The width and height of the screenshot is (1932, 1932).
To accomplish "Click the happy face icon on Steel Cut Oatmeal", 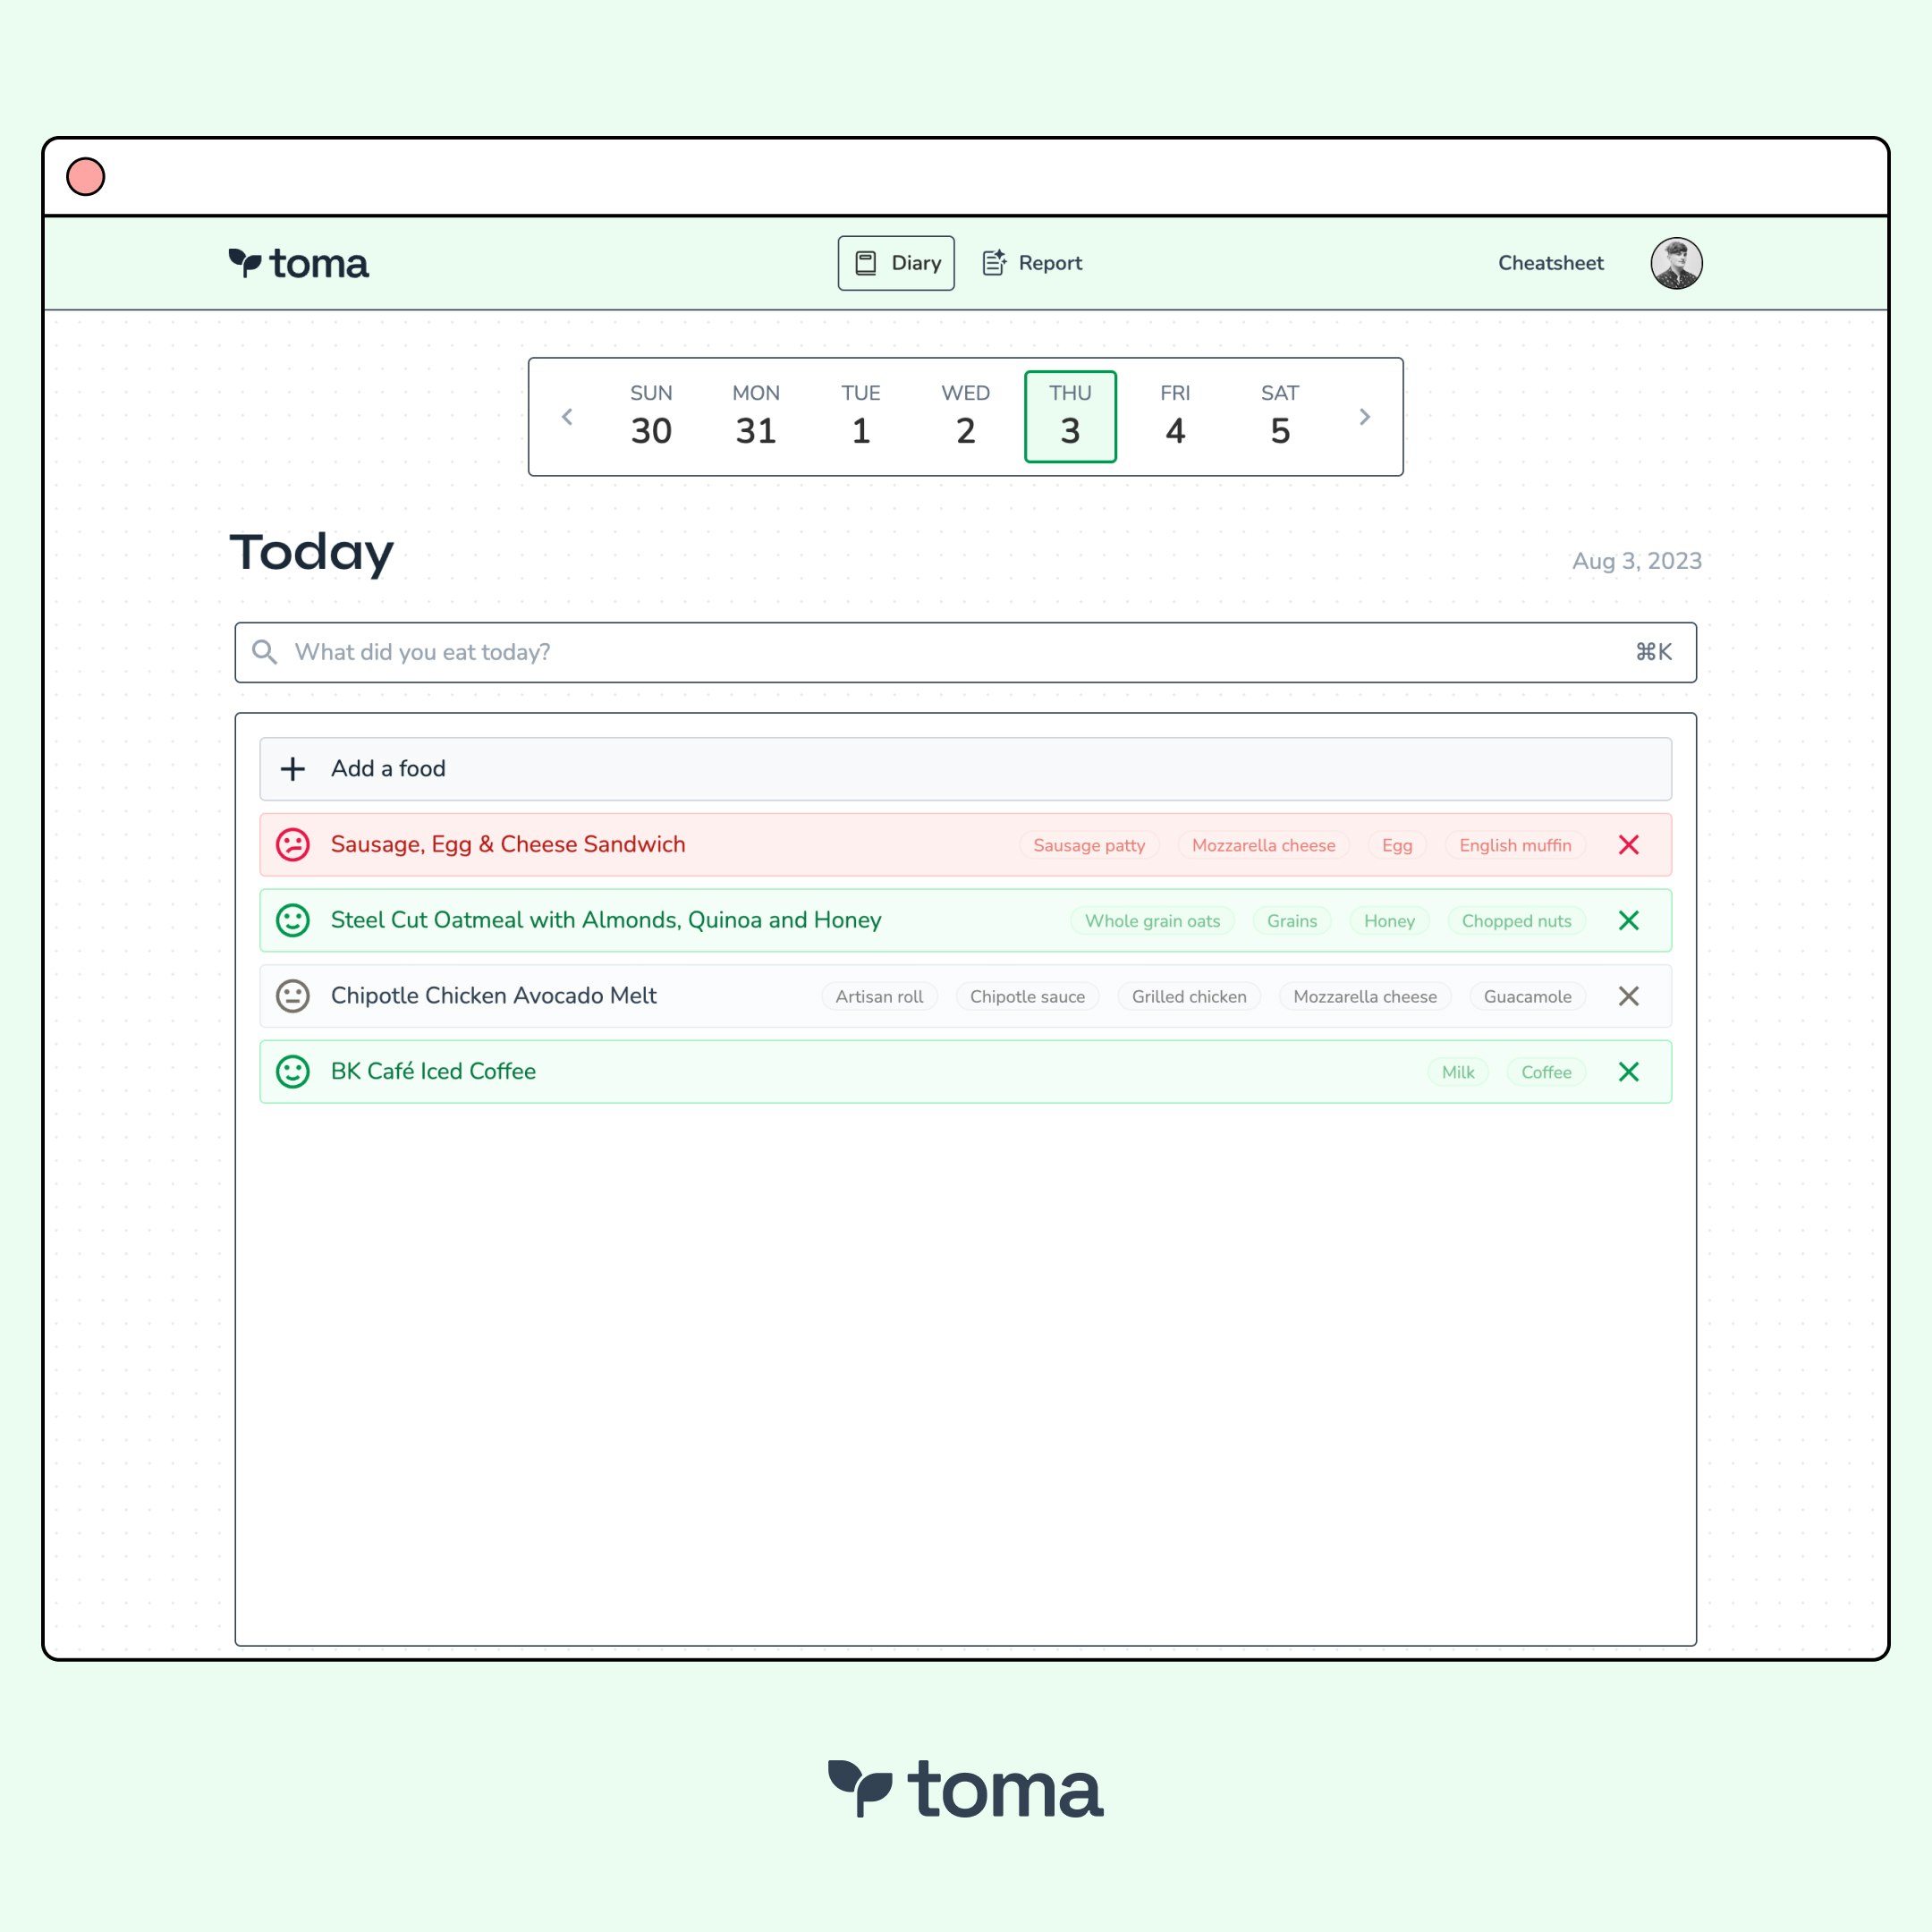I will pyautogui.click(x=292, y=920).
